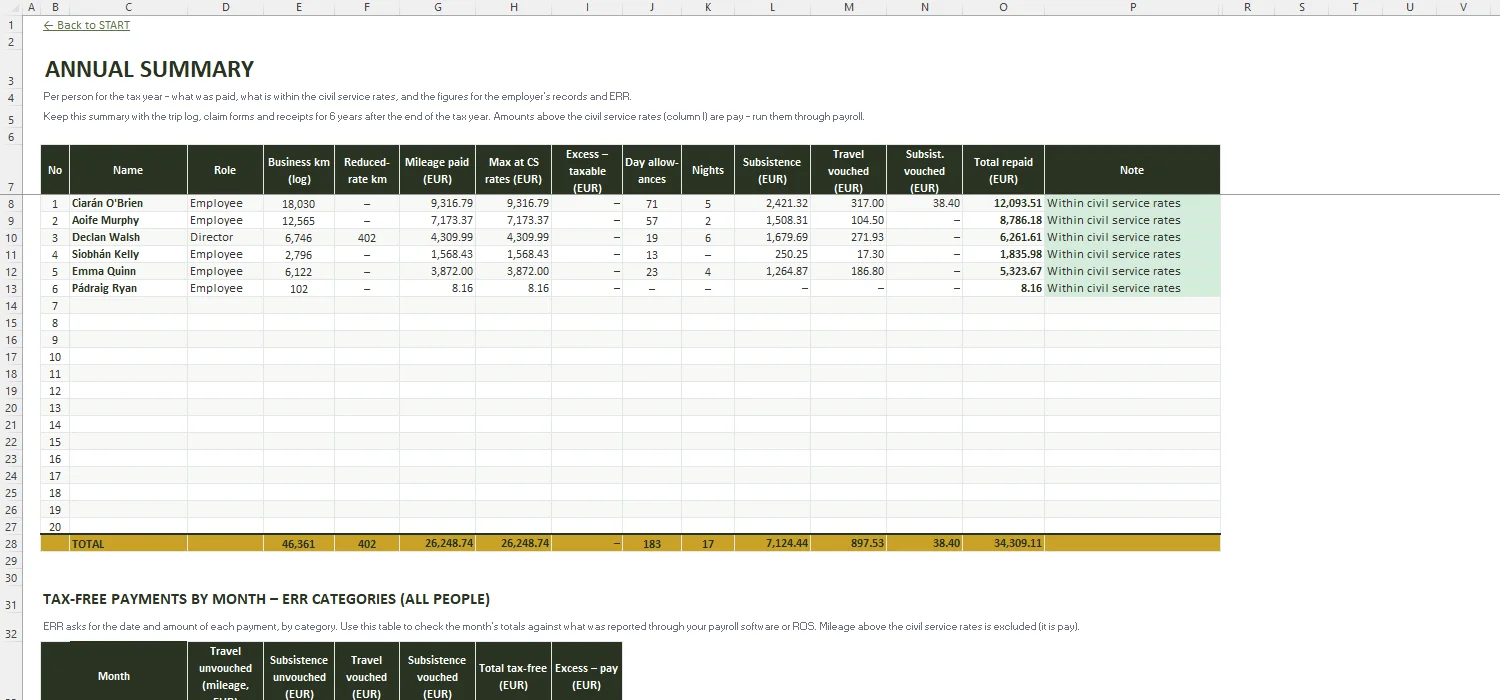Image resolution: width=1500 pixels, height=700 pixels.
Task: Select the Name column header cell
Action: click(128, 170)
